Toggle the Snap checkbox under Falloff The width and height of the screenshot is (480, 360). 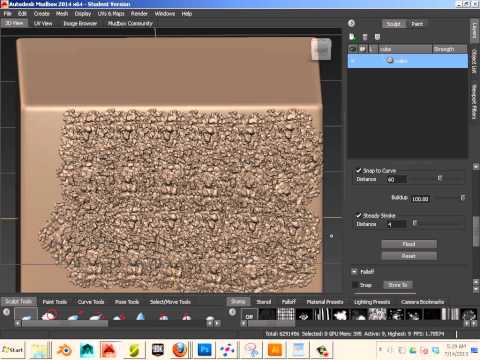point(355,285)
